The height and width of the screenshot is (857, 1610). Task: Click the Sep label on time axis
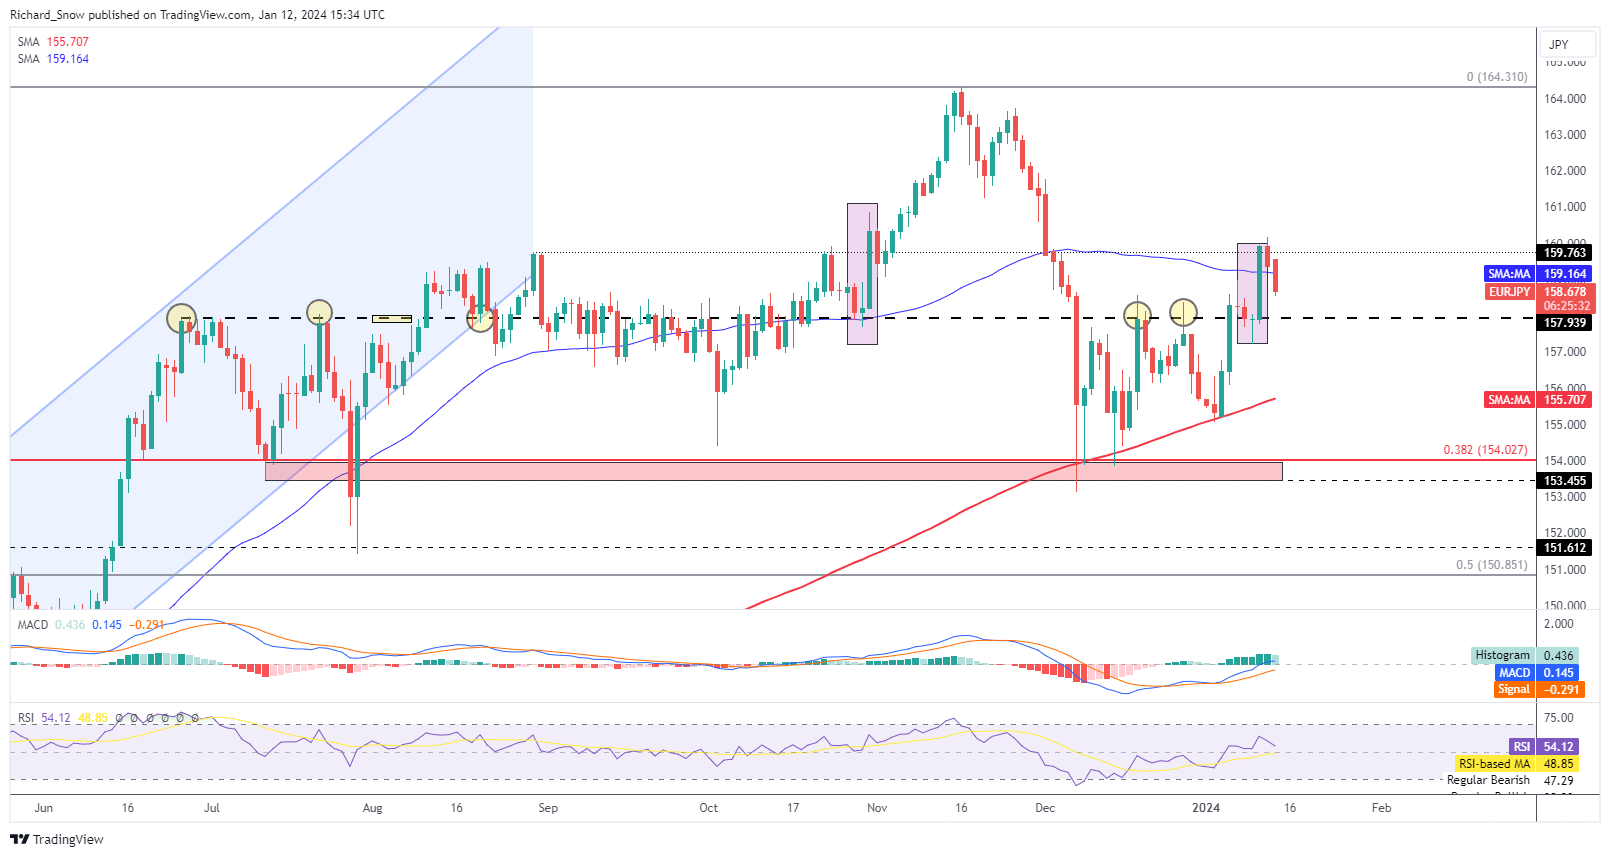coord(548,808)
